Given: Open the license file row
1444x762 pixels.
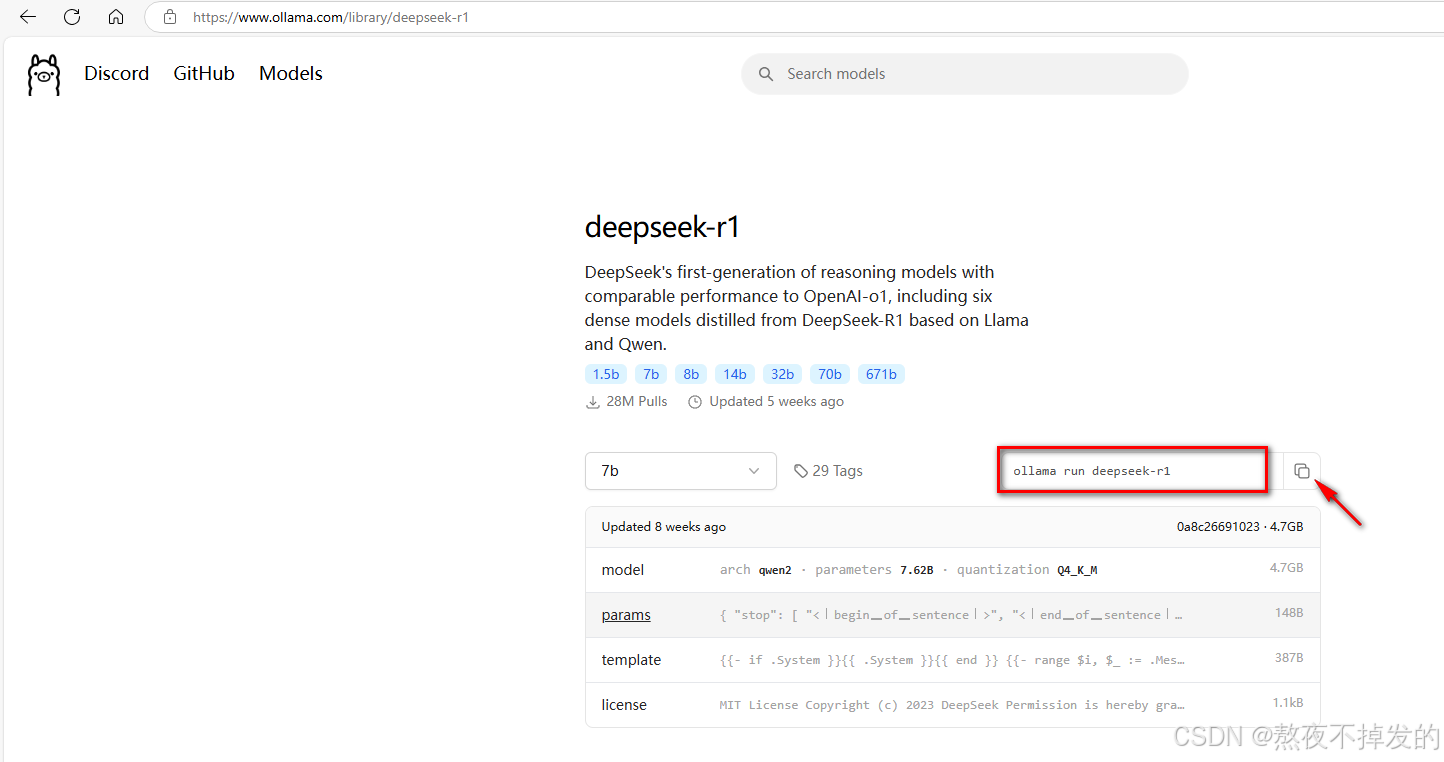Looking at the screenshot, I should [952, 705].
